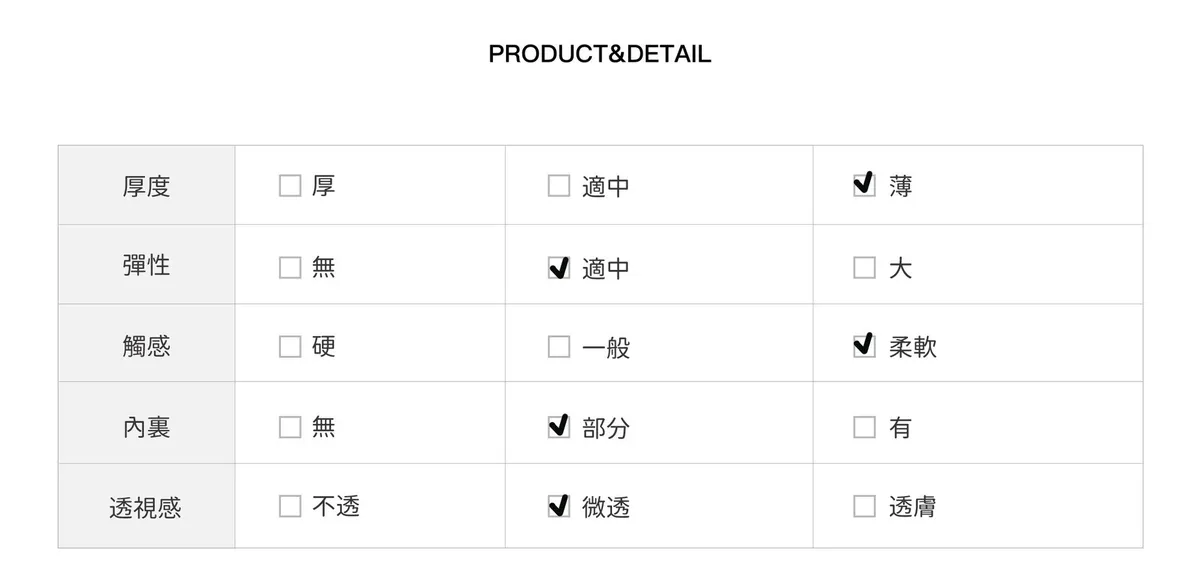Check the 一般 texture checkbox
The height and width of the screenshot is (576, 1200).
coord(559,347)
